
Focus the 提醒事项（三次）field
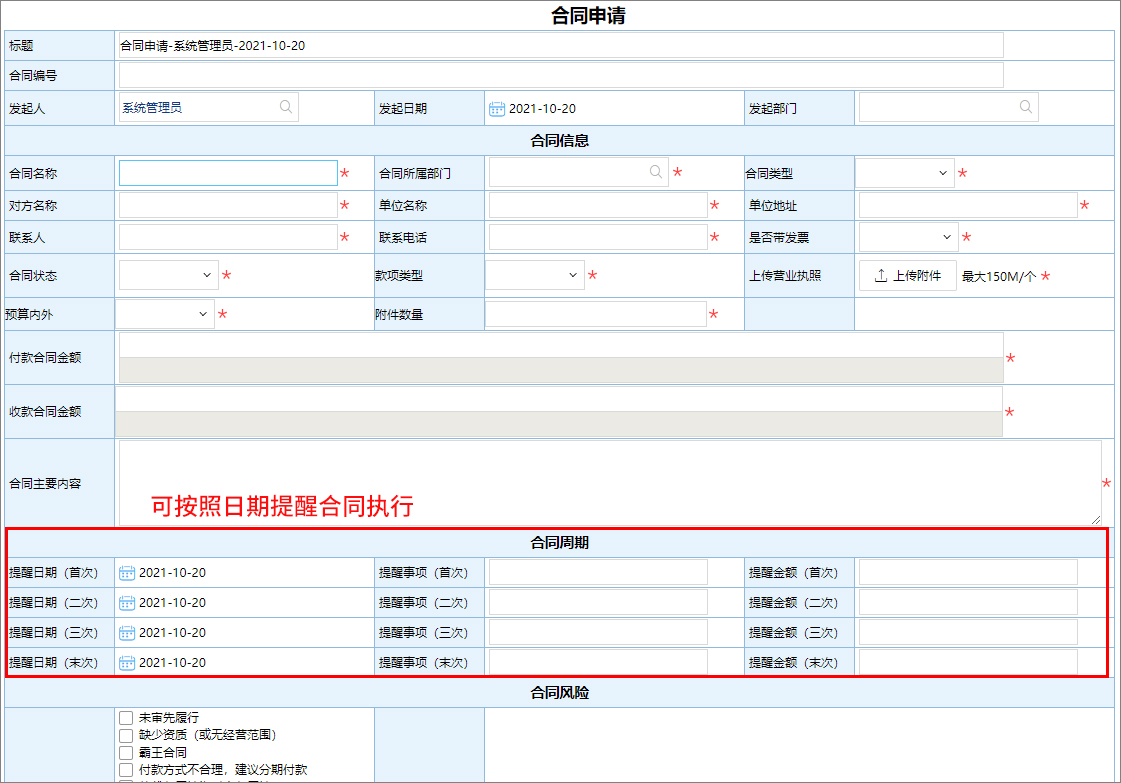pyautogui.click(x=598, y=633)
